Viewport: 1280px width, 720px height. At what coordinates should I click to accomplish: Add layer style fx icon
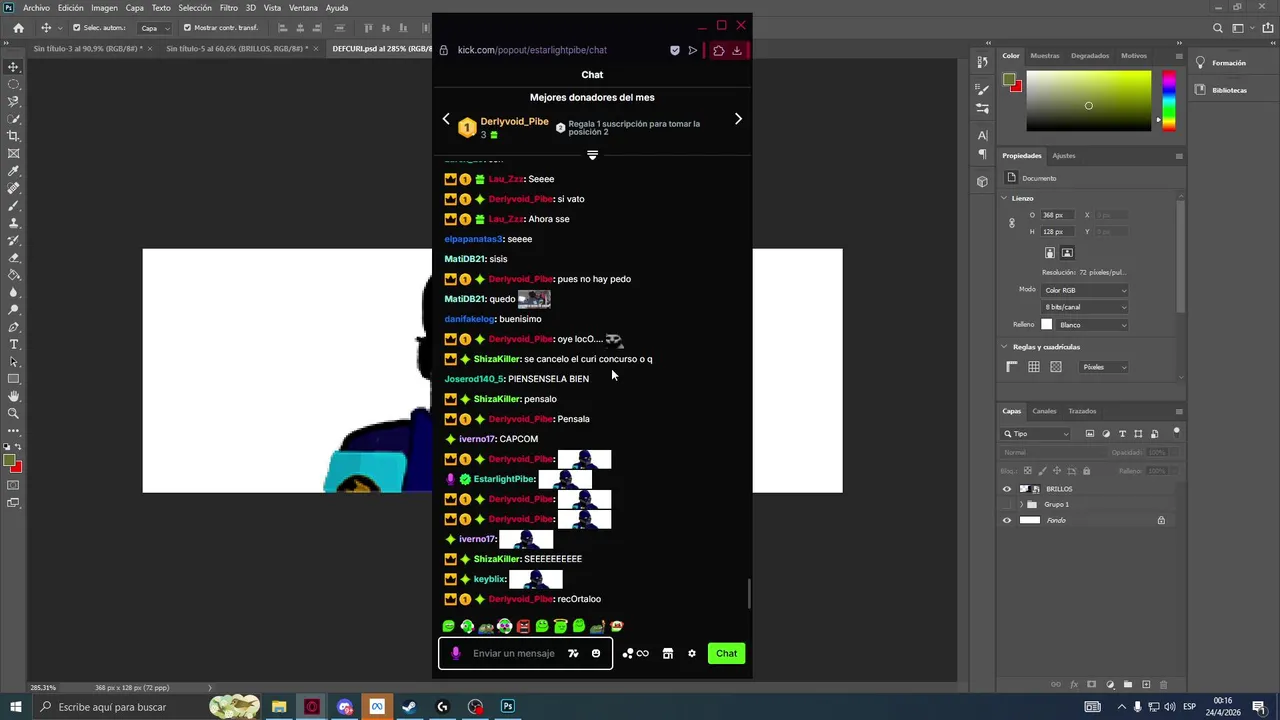(1074, 685)
